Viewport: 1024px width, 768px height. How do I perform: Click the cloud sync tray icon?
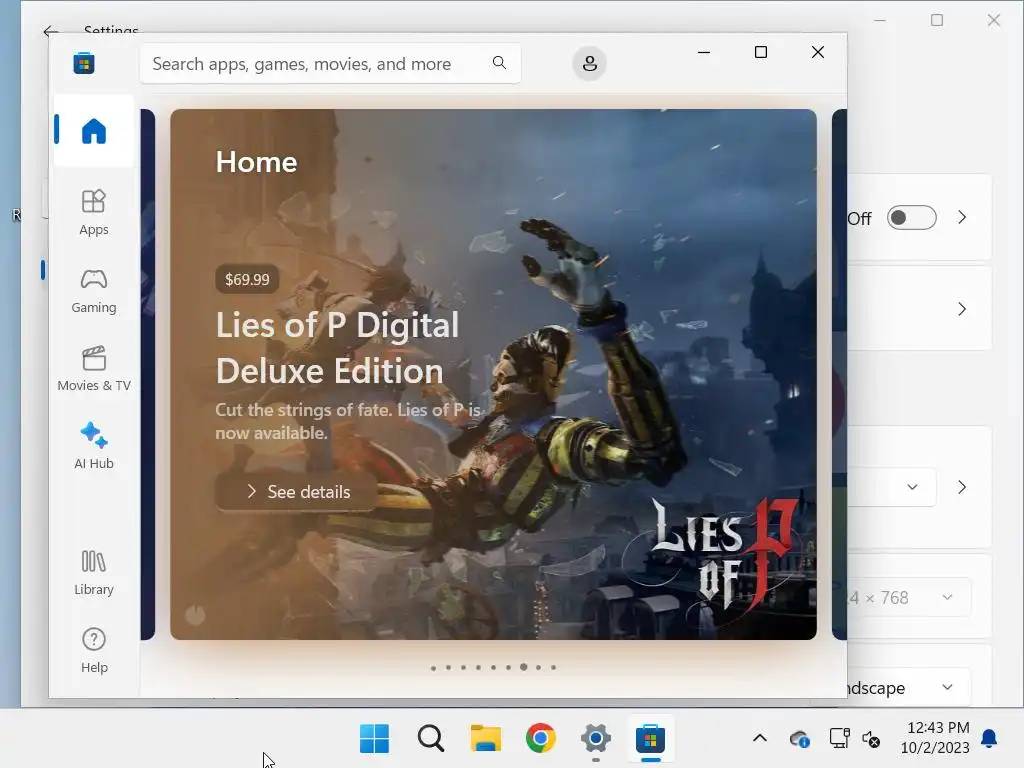point(799,739)
